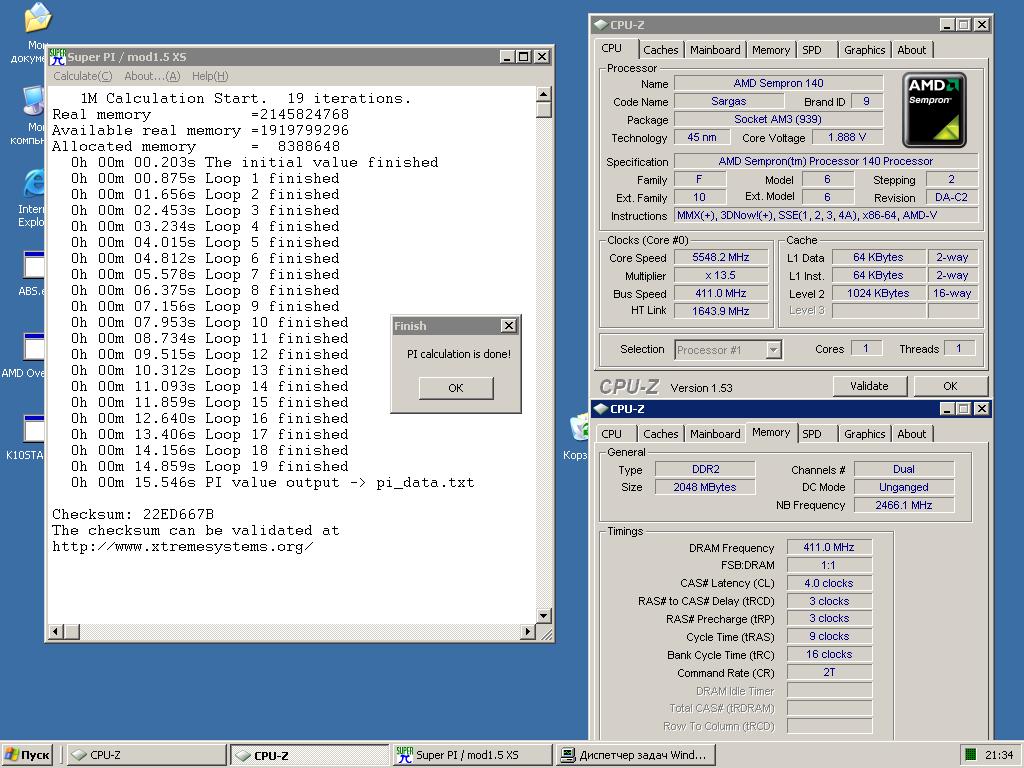The width and height of the screenshot is (1024, 768).
Task: Open Calculate menu in Super PI
Action: tap(83, 76)
